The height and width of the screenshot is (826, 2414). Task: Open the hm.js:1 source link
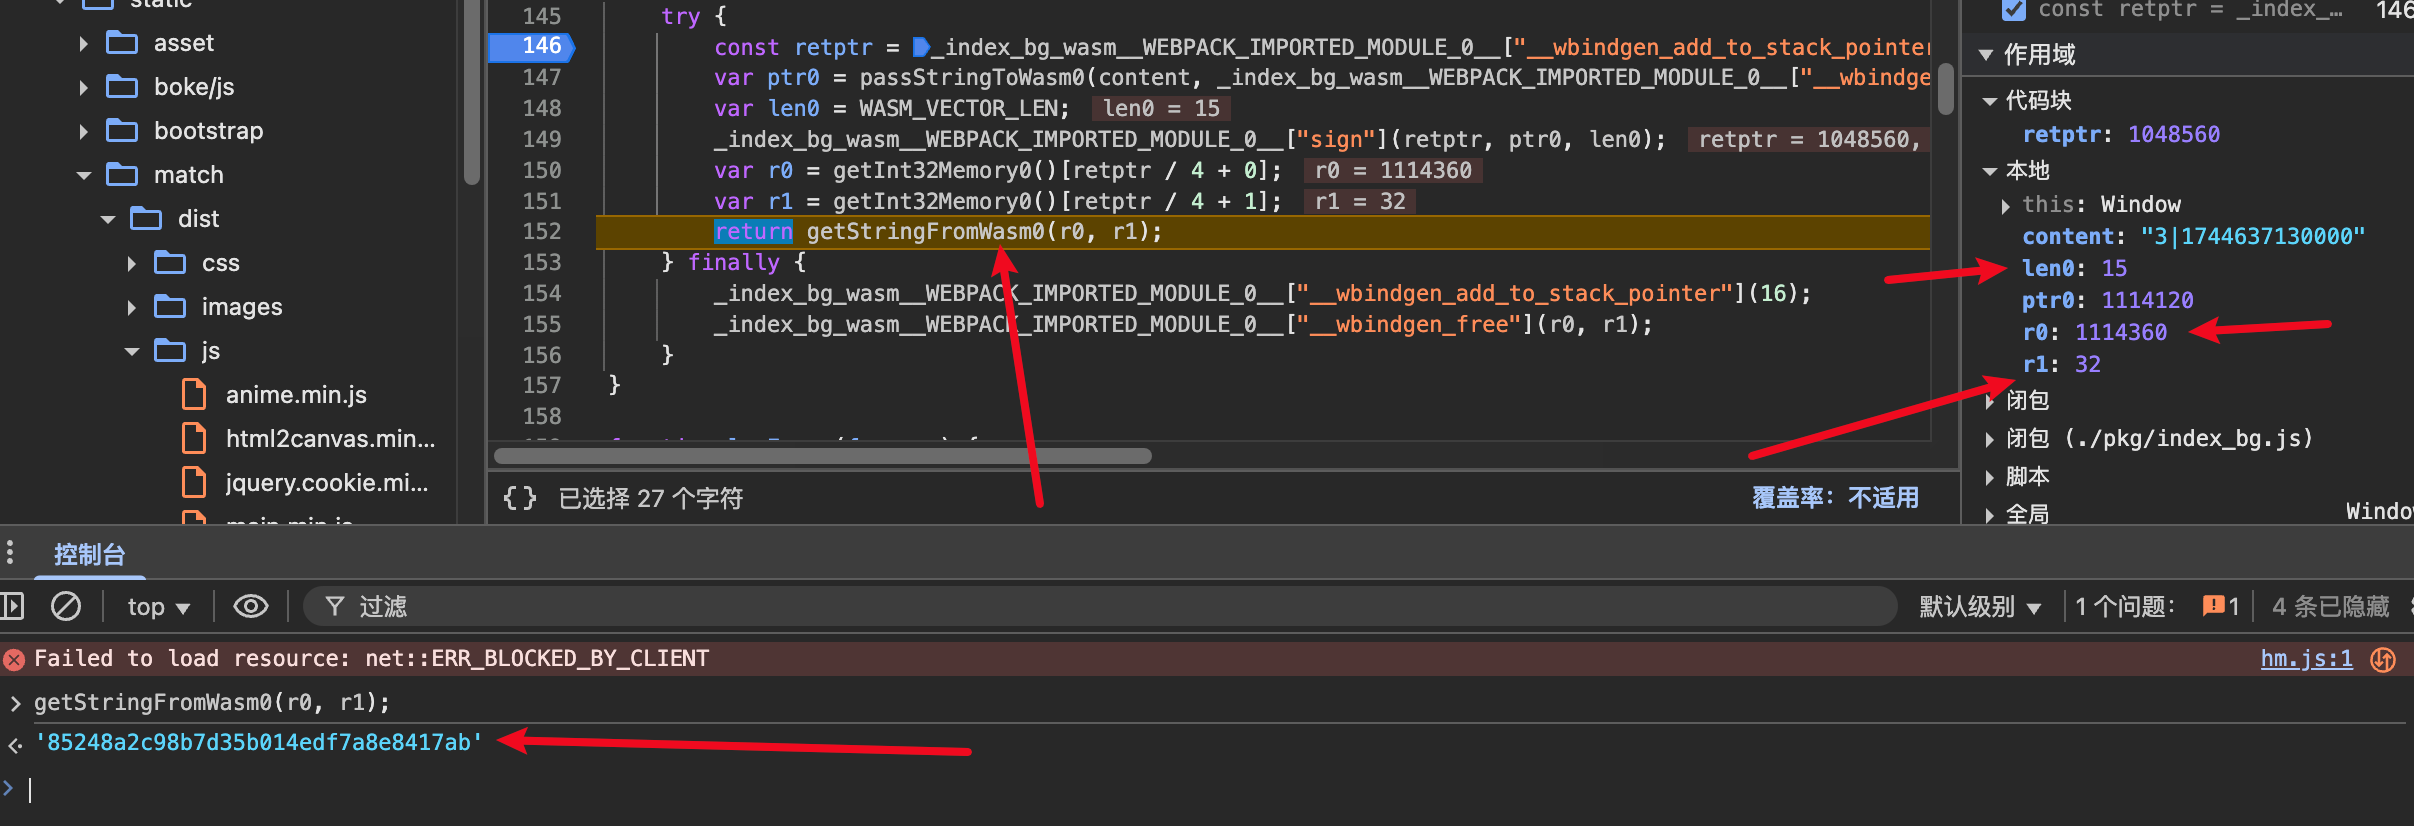(x=2306, y=659)
